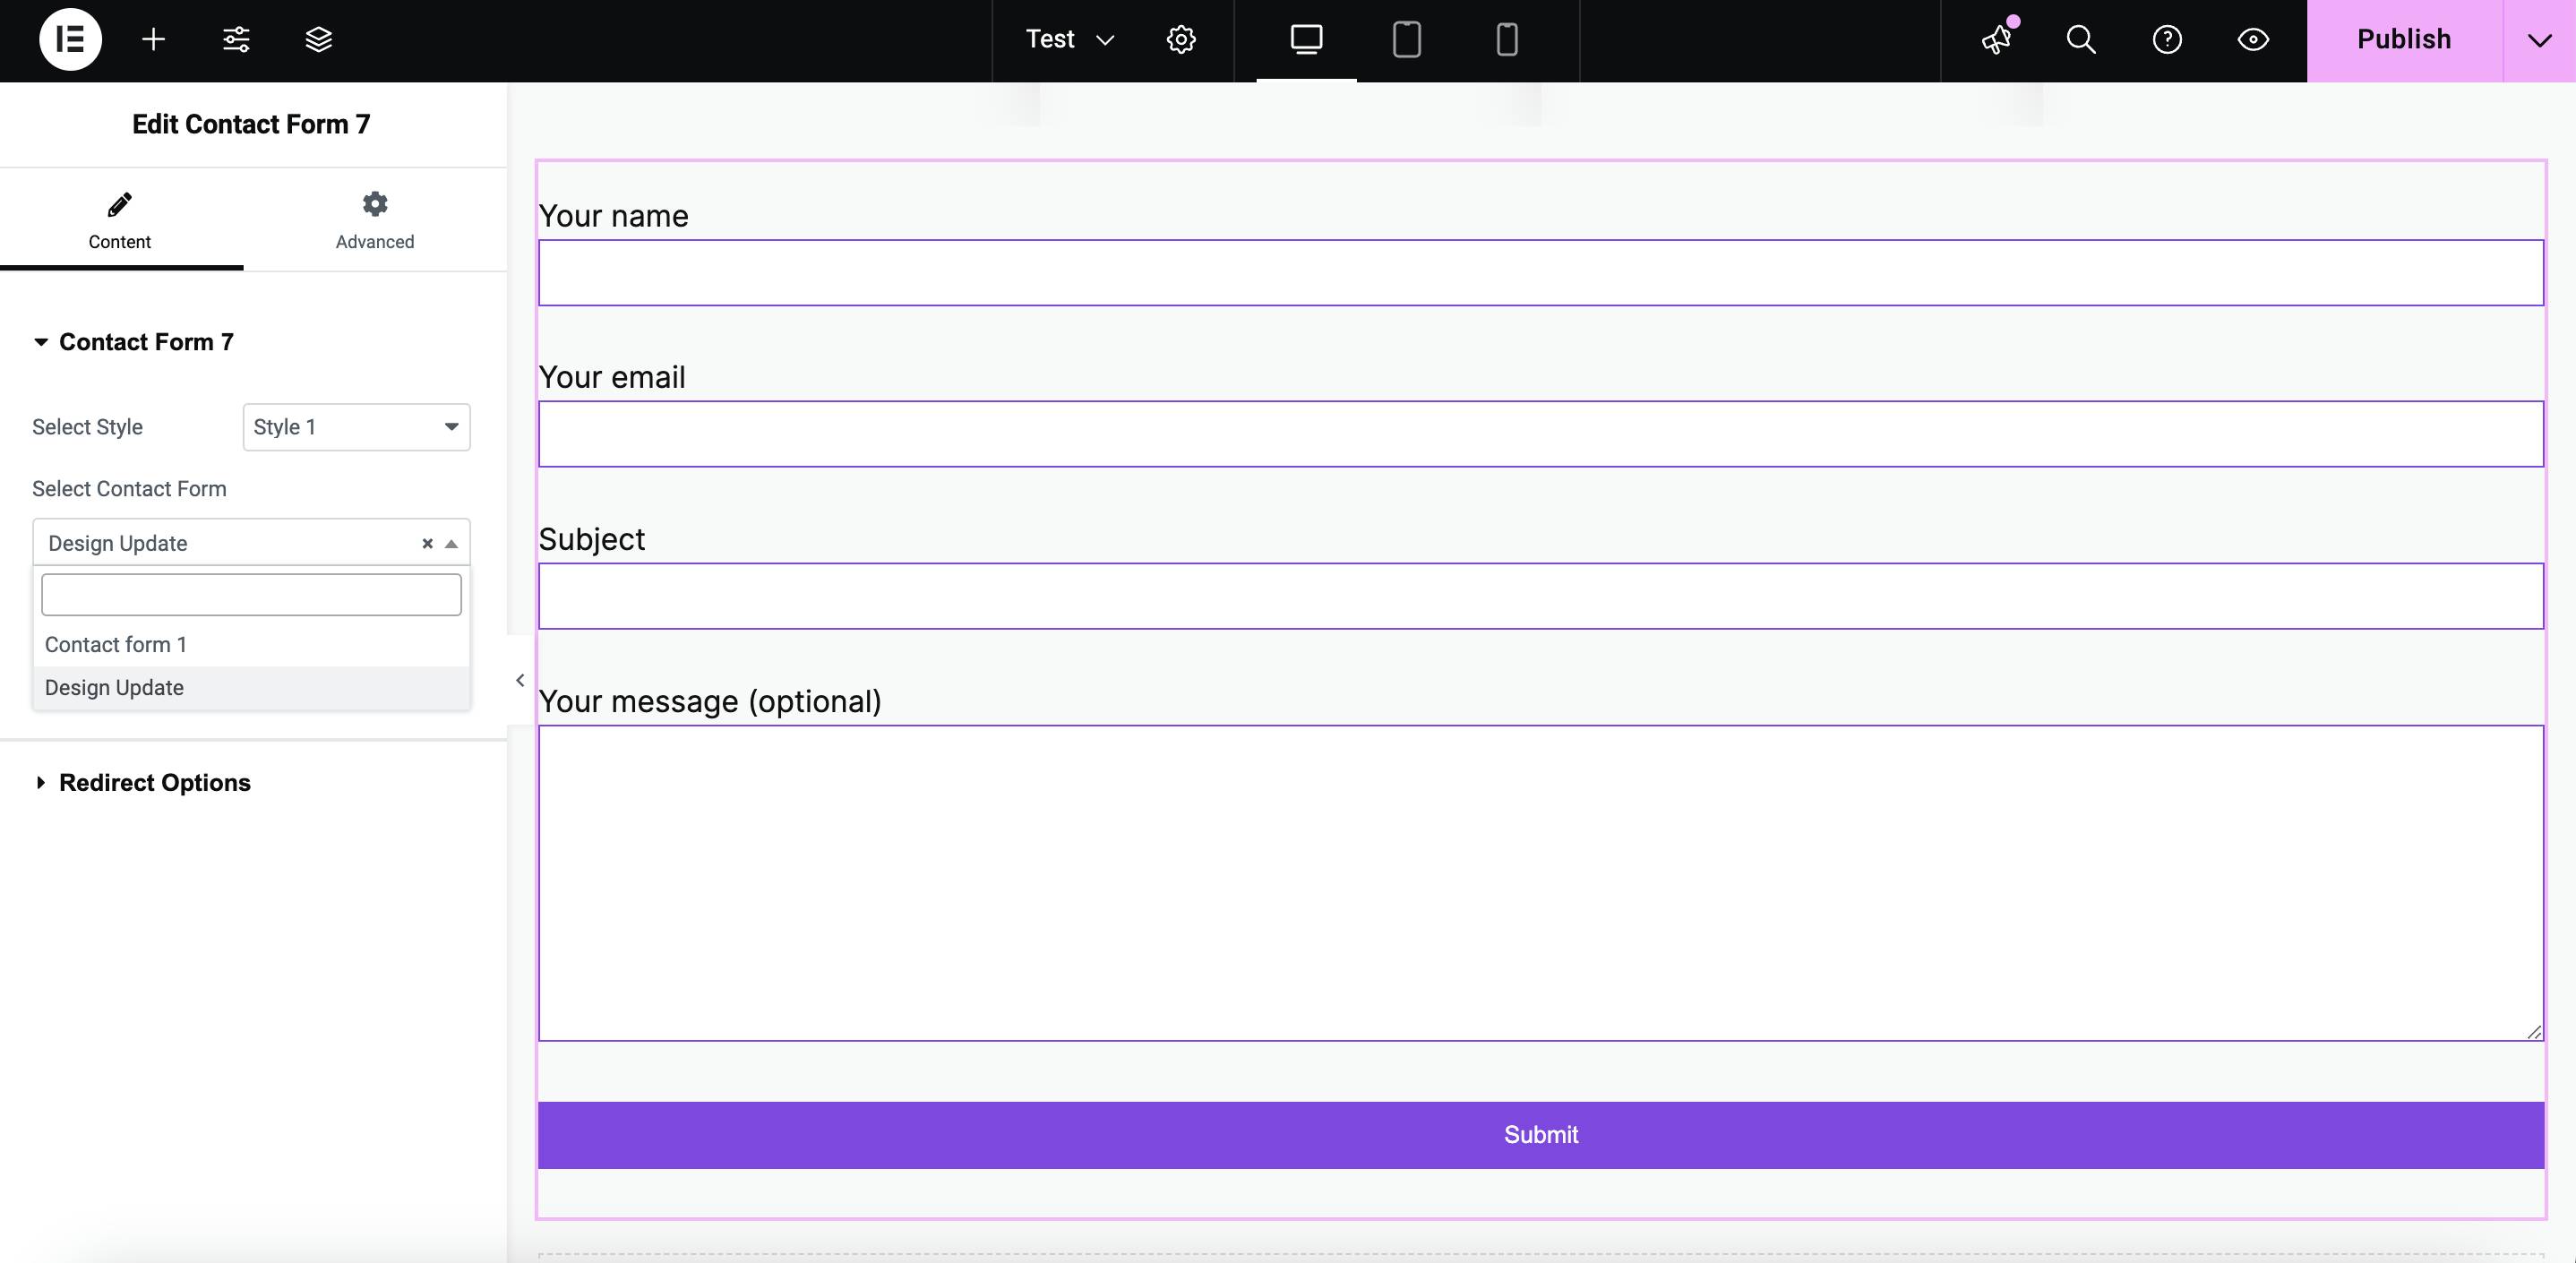Image resolution: width=2576 pixels, height=1263 pixels.
Task: Hide the editor panel with arrow
Action: (x=520, y=680)
